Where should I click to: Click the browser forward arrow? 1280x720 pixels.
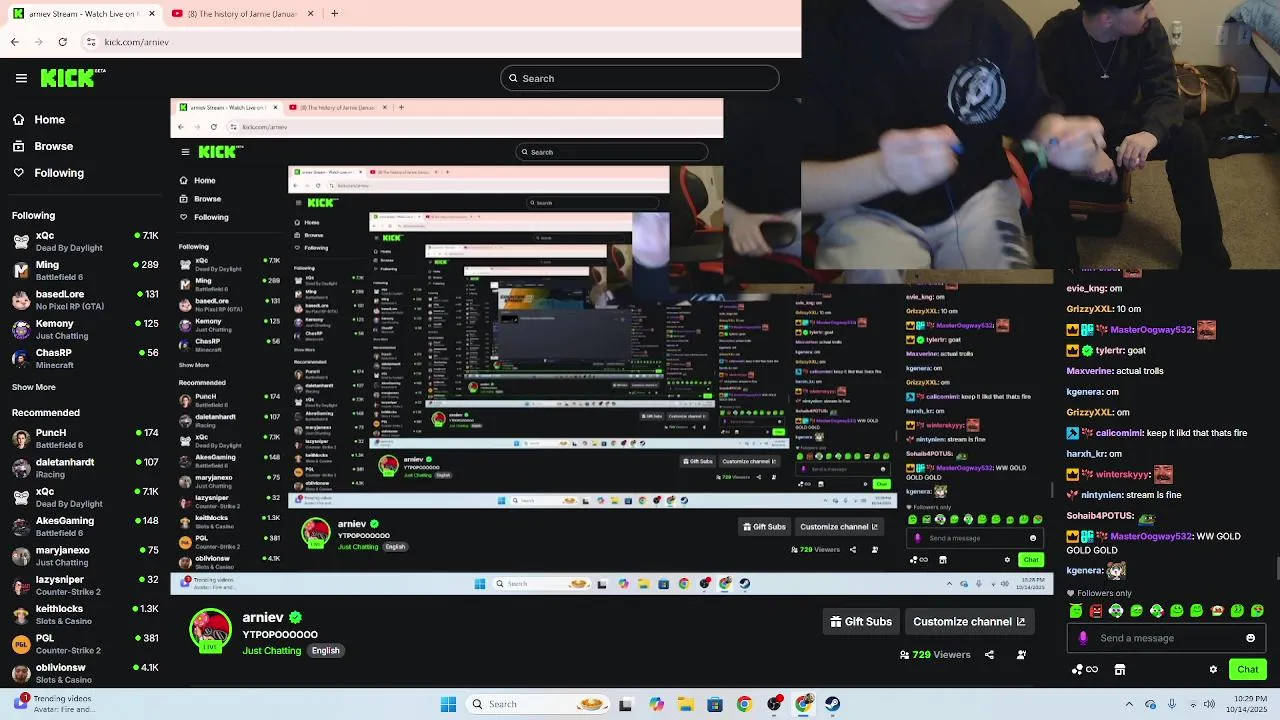39,42
